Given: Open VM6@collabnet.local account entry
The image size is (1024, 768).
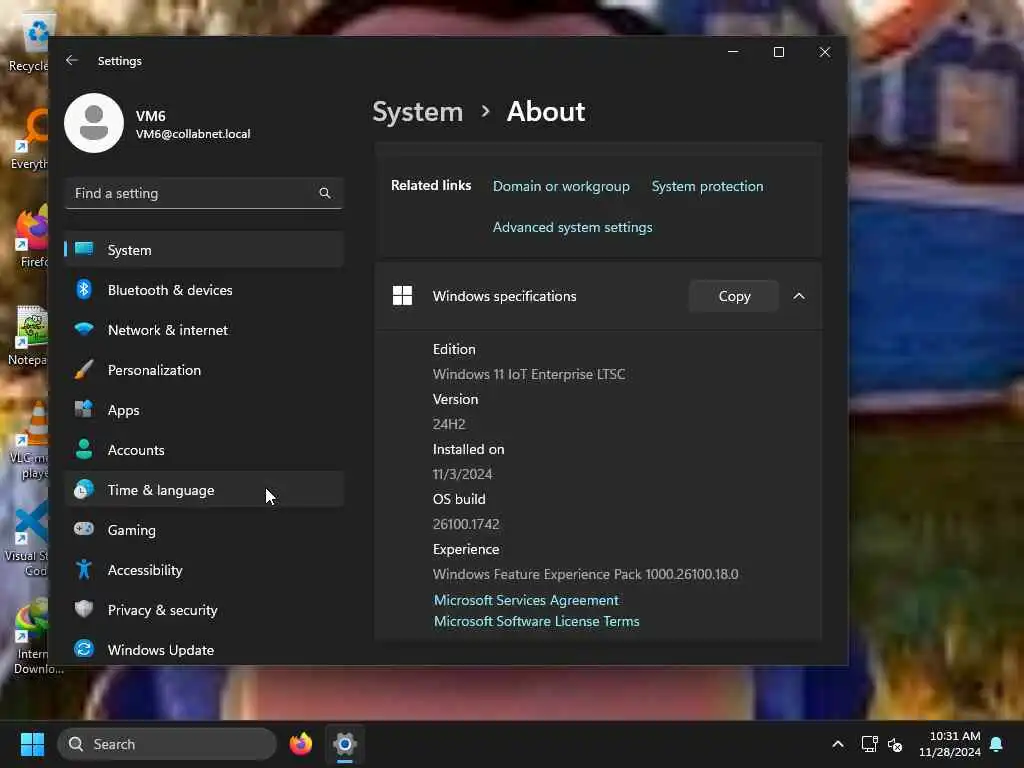Looking at the screenshot, I should [193, 134].
